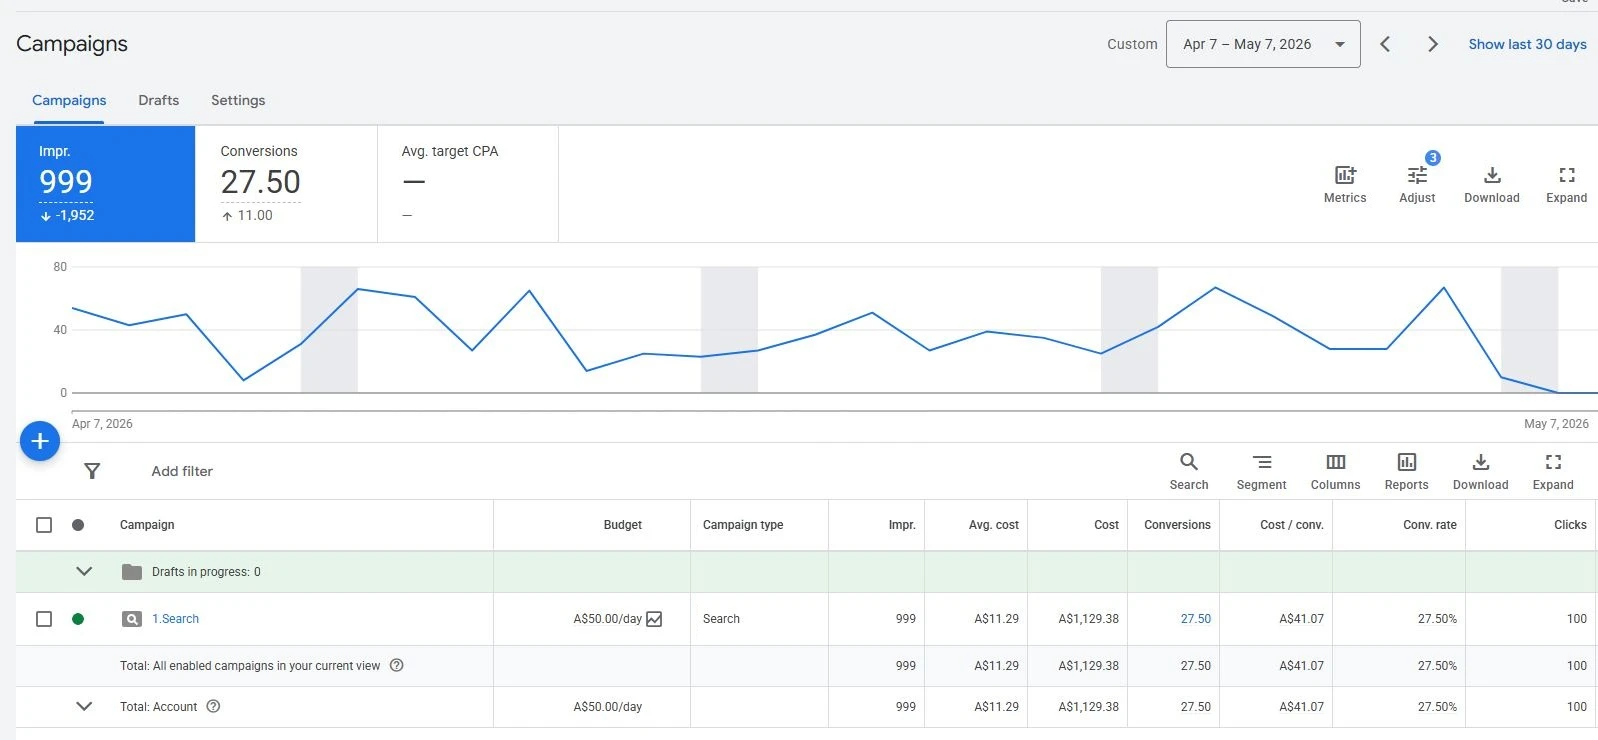Switch to the Drafts tab
Image resolution: width=1598 pixels, height=740 pixels.
(x=159, y=100)
